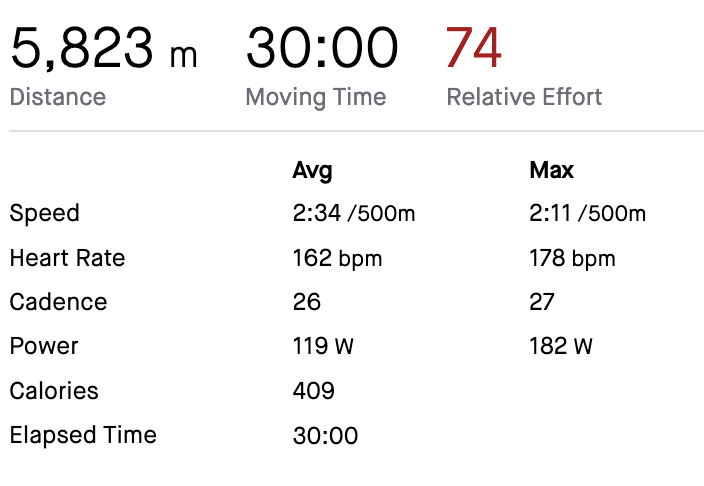704x486 pixels.
Task: Select the Moving Time label
Action: click(316, 97)
